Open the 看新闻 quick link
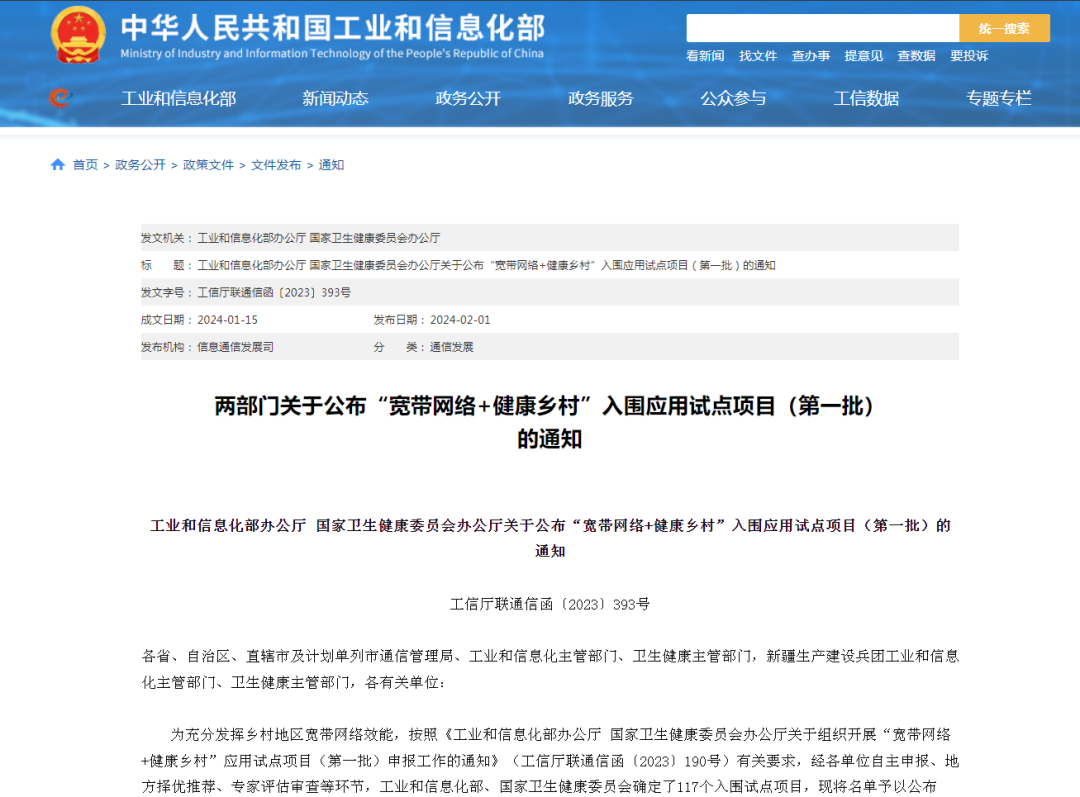The width and height of the screenshot is (1080, 797). pos(704,56)
